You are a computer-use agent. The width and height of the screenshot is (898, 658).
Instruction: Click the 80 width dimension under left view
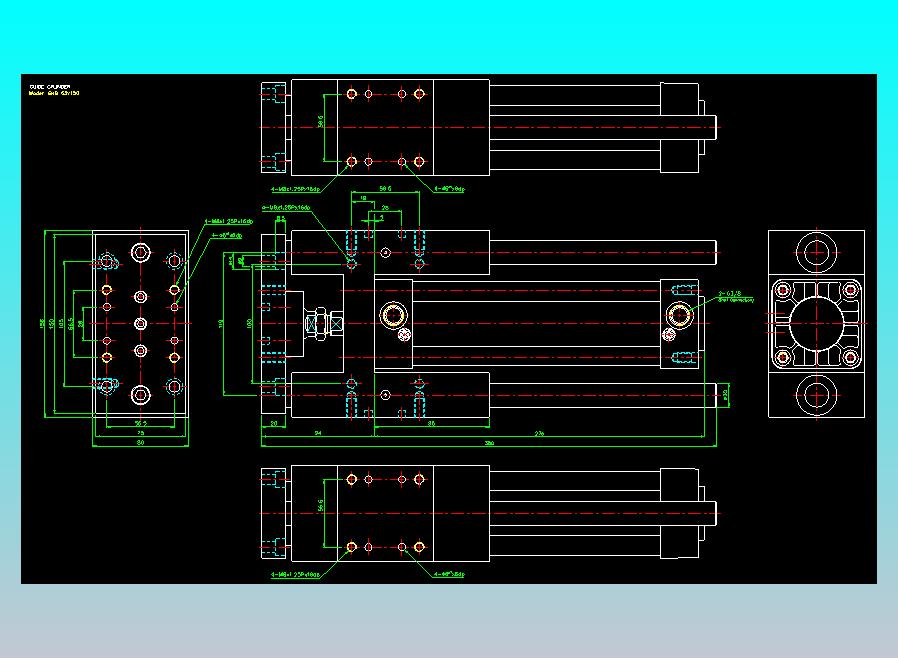click(140, 443)
